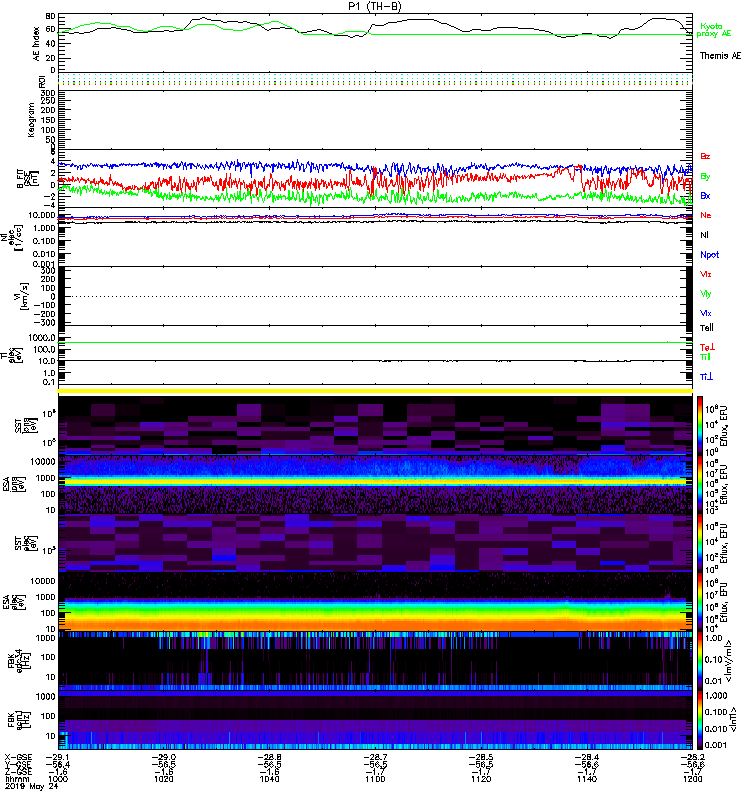Select the green Til temperature legend label
Viewport: 750px width, 800px height.
pos(705,357)
